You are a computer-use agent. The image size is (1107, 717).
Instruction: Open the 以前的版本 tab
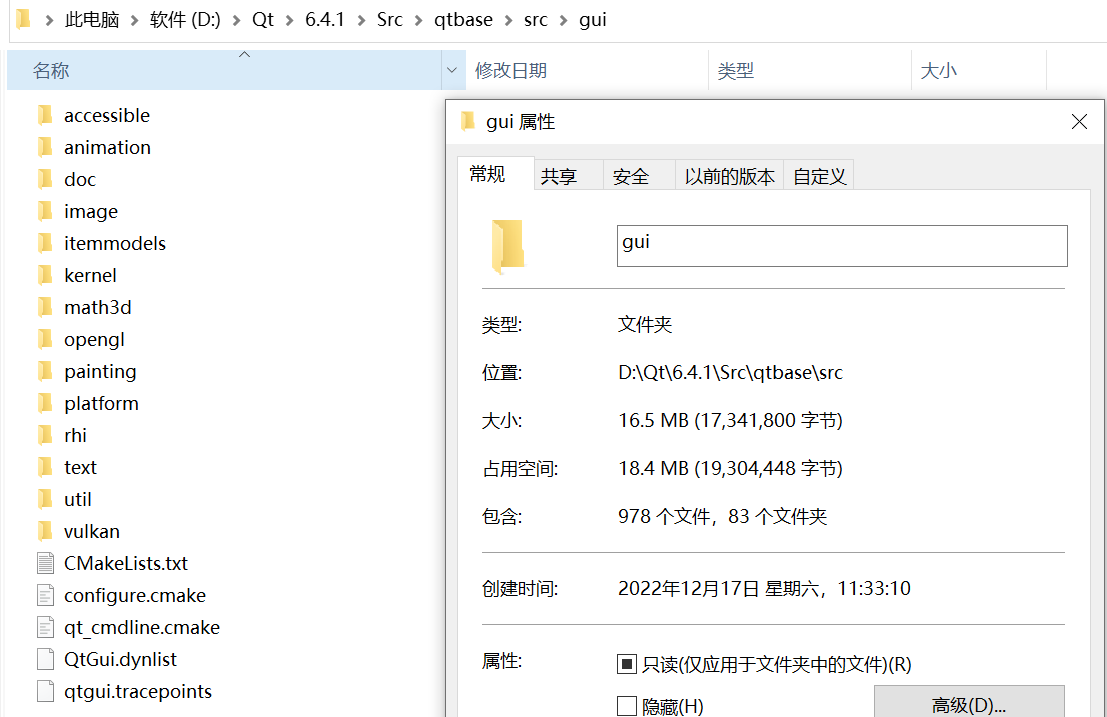[x=729, y=177]
